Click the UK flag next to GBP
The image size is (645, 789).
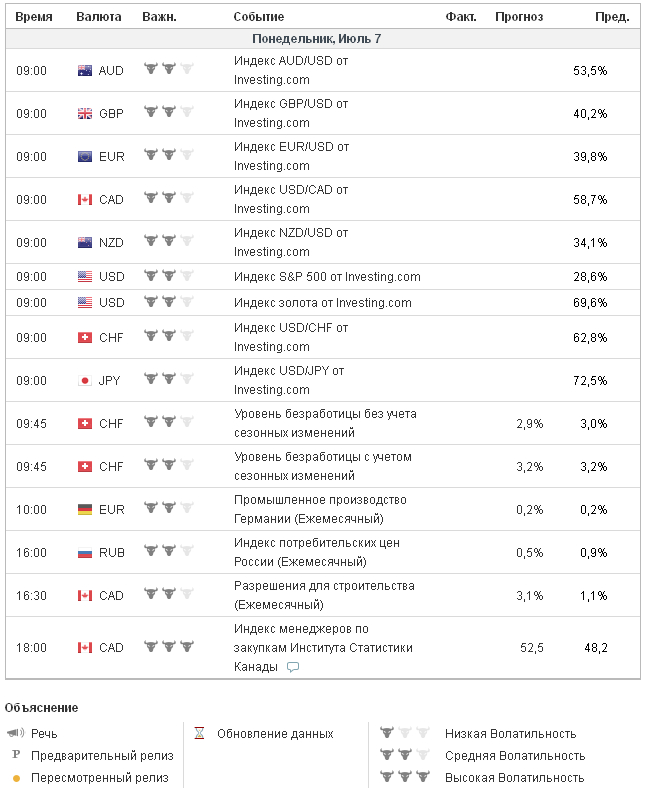(x=85, y=114)
